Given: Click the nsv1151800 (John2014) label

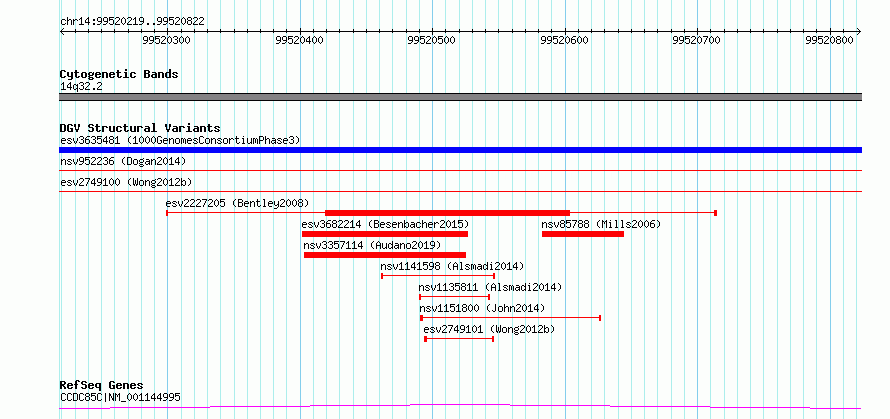Looking at the screenshot, I should [482, 308].
